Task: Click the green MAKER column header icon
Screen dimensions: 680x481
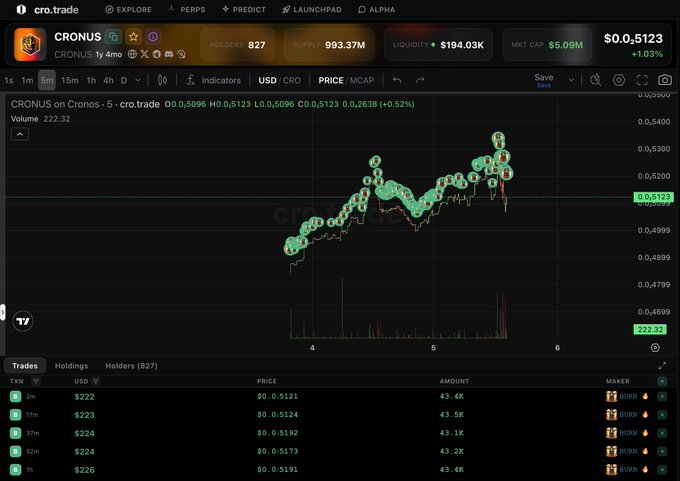Action: pos(662,381)
